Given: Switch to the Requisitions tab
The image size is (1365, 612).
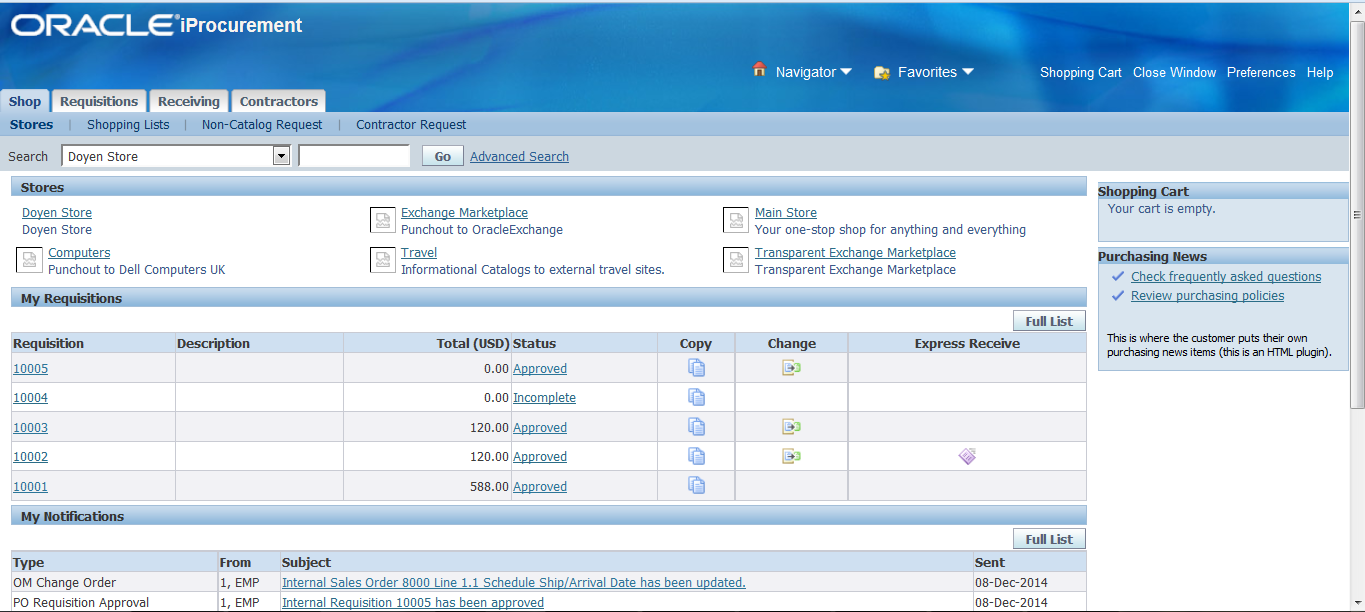Looking at the screenshot, I should 99,101.
